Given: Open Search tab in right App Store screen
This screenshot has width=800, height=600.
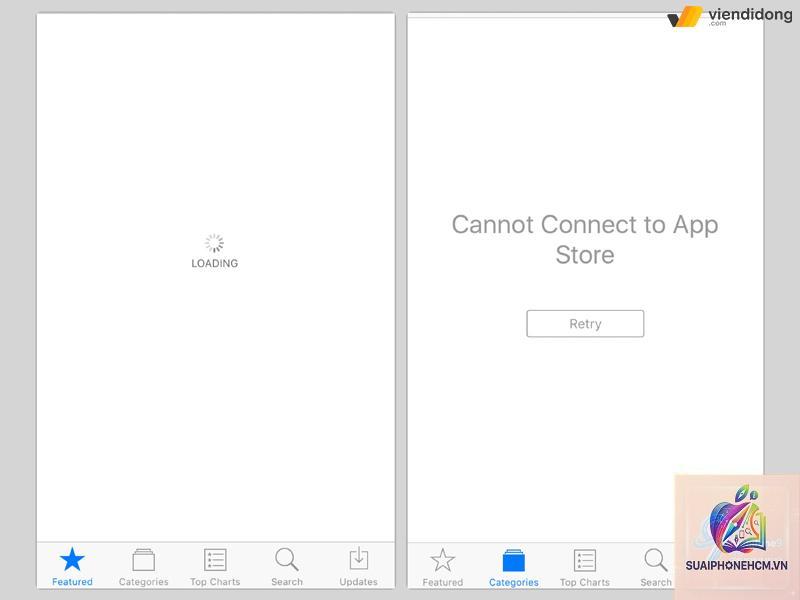Looking at the screenshot, I should (x=656, y=567).
